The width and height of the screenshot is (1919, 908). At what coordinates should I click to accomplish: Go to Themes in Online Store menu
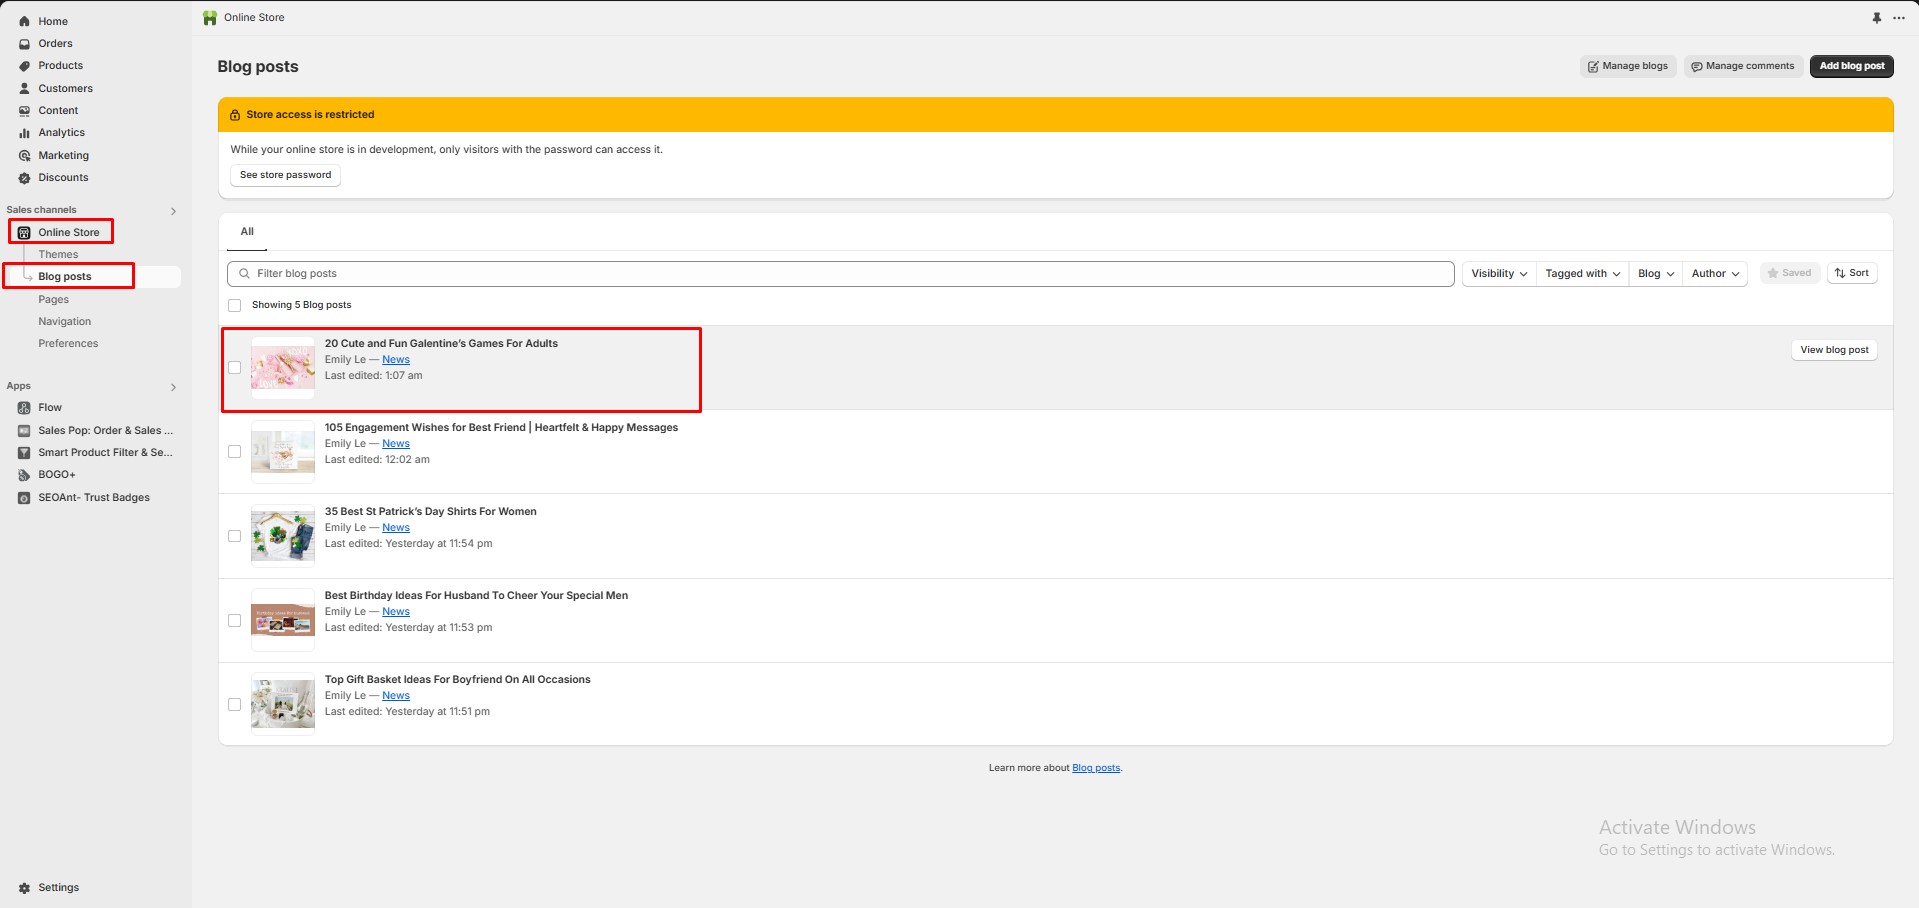[58, 255]
